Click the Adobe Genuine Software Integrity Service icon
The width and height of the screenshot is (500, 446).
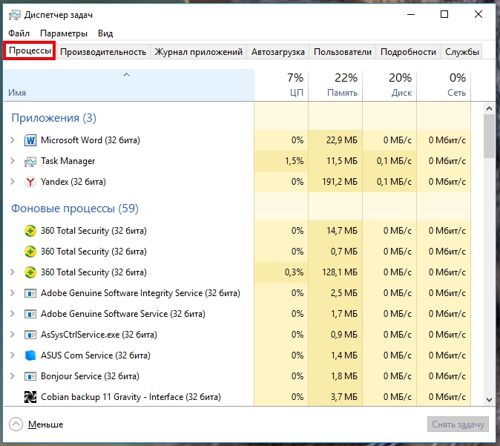30,293
